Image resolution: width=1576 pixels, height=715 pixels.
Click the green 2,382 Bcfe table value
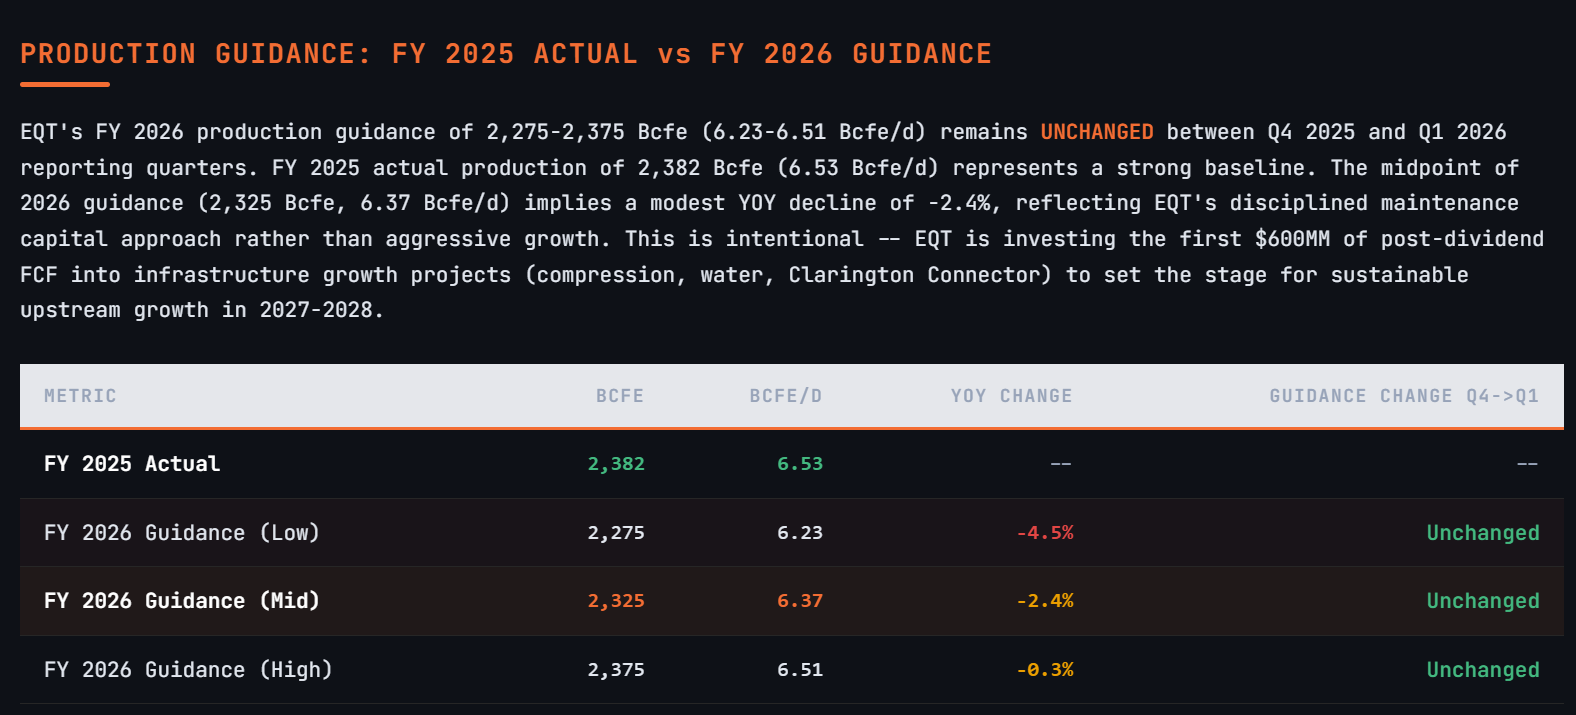click(x=616, y=464)
